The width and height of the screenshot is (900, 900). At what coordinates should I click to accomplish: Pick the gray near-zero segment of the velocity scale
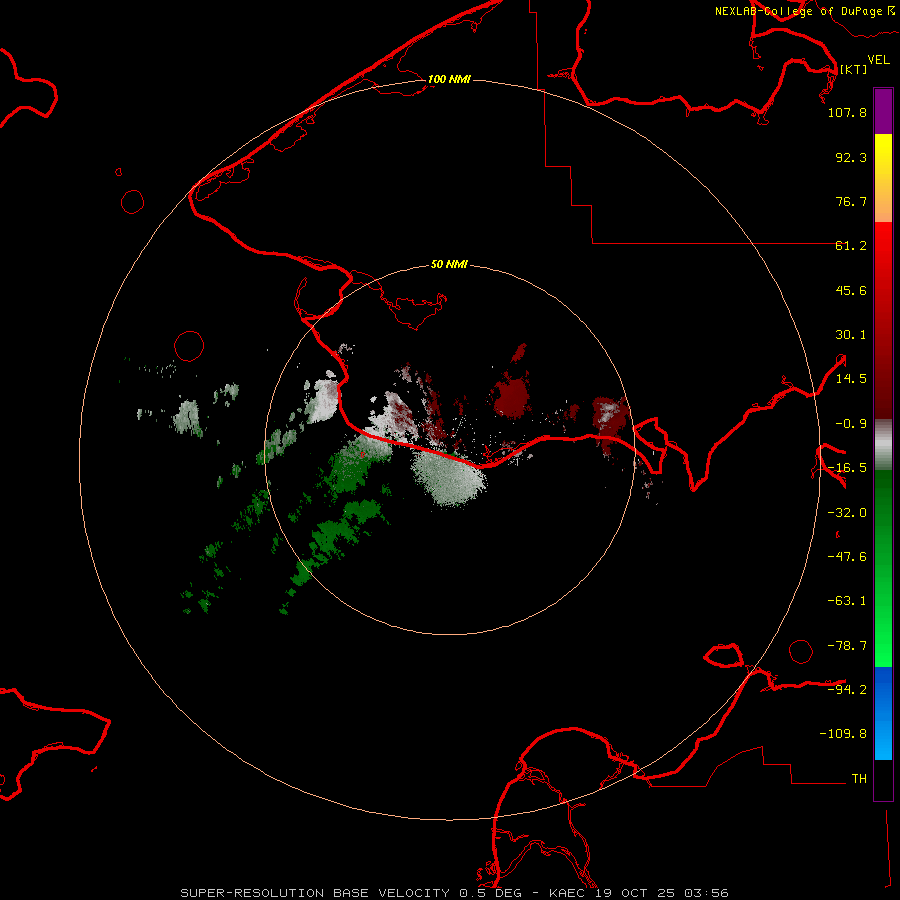(x=883, y=445)
